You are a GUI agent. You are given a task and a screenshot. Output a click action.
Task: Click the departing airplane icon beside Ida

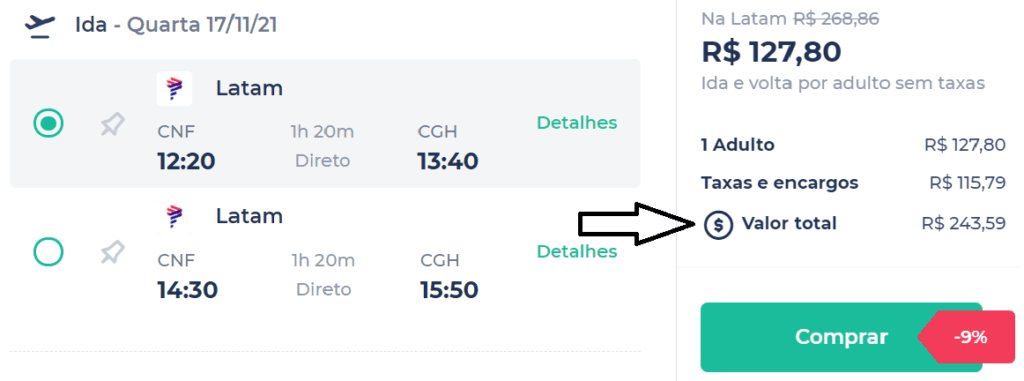(x=39, y=25)
